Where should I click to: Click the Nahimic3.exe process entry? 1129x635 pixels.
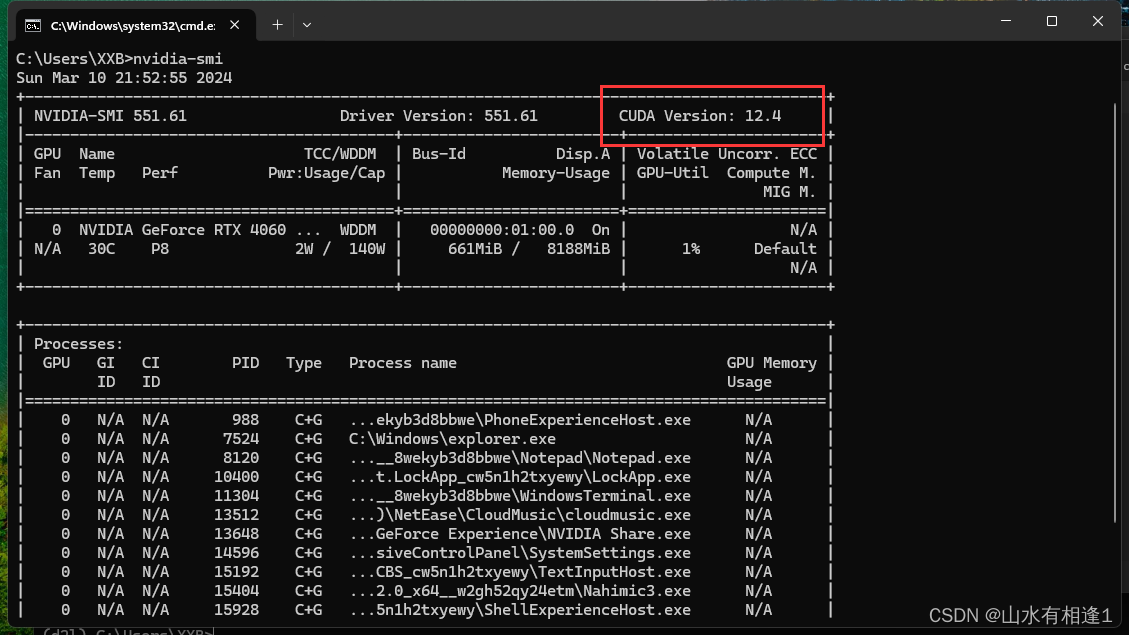[x=520, y=591]
